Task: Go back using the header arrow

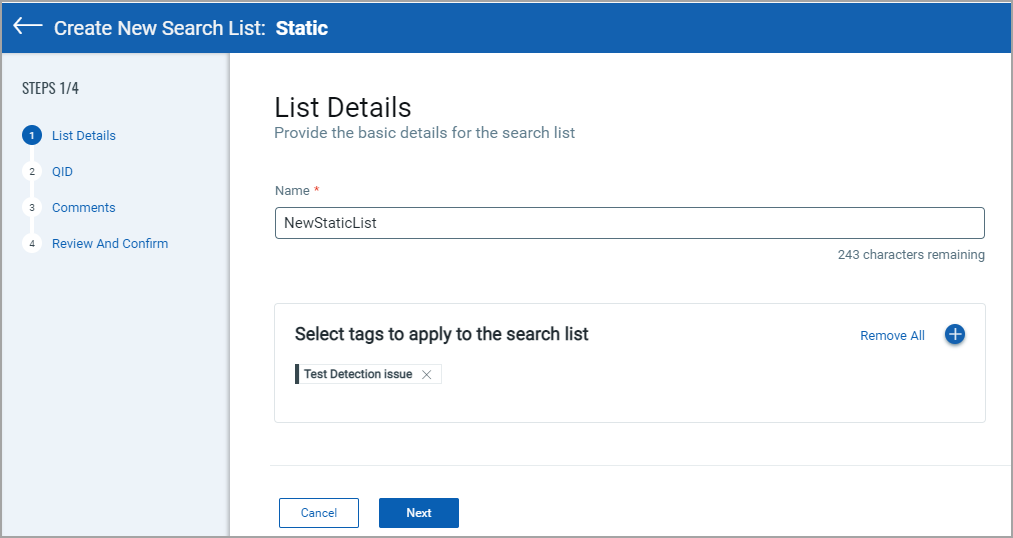Action: coord(28,26)
